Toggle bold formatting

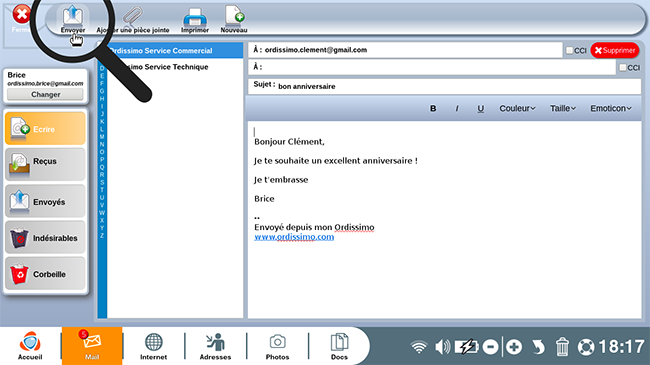coord(433,108)
